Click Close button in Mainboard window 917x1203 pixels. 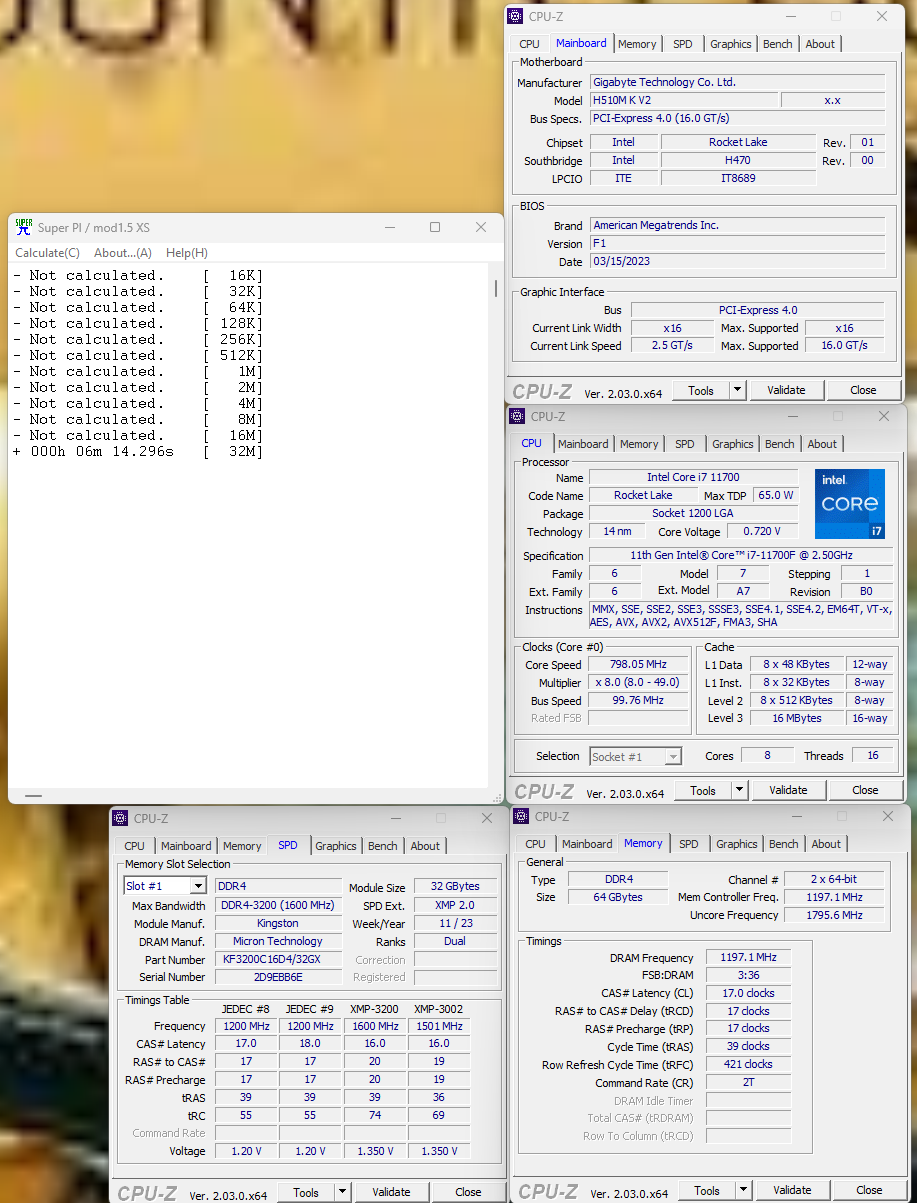(x=863, y=390)
